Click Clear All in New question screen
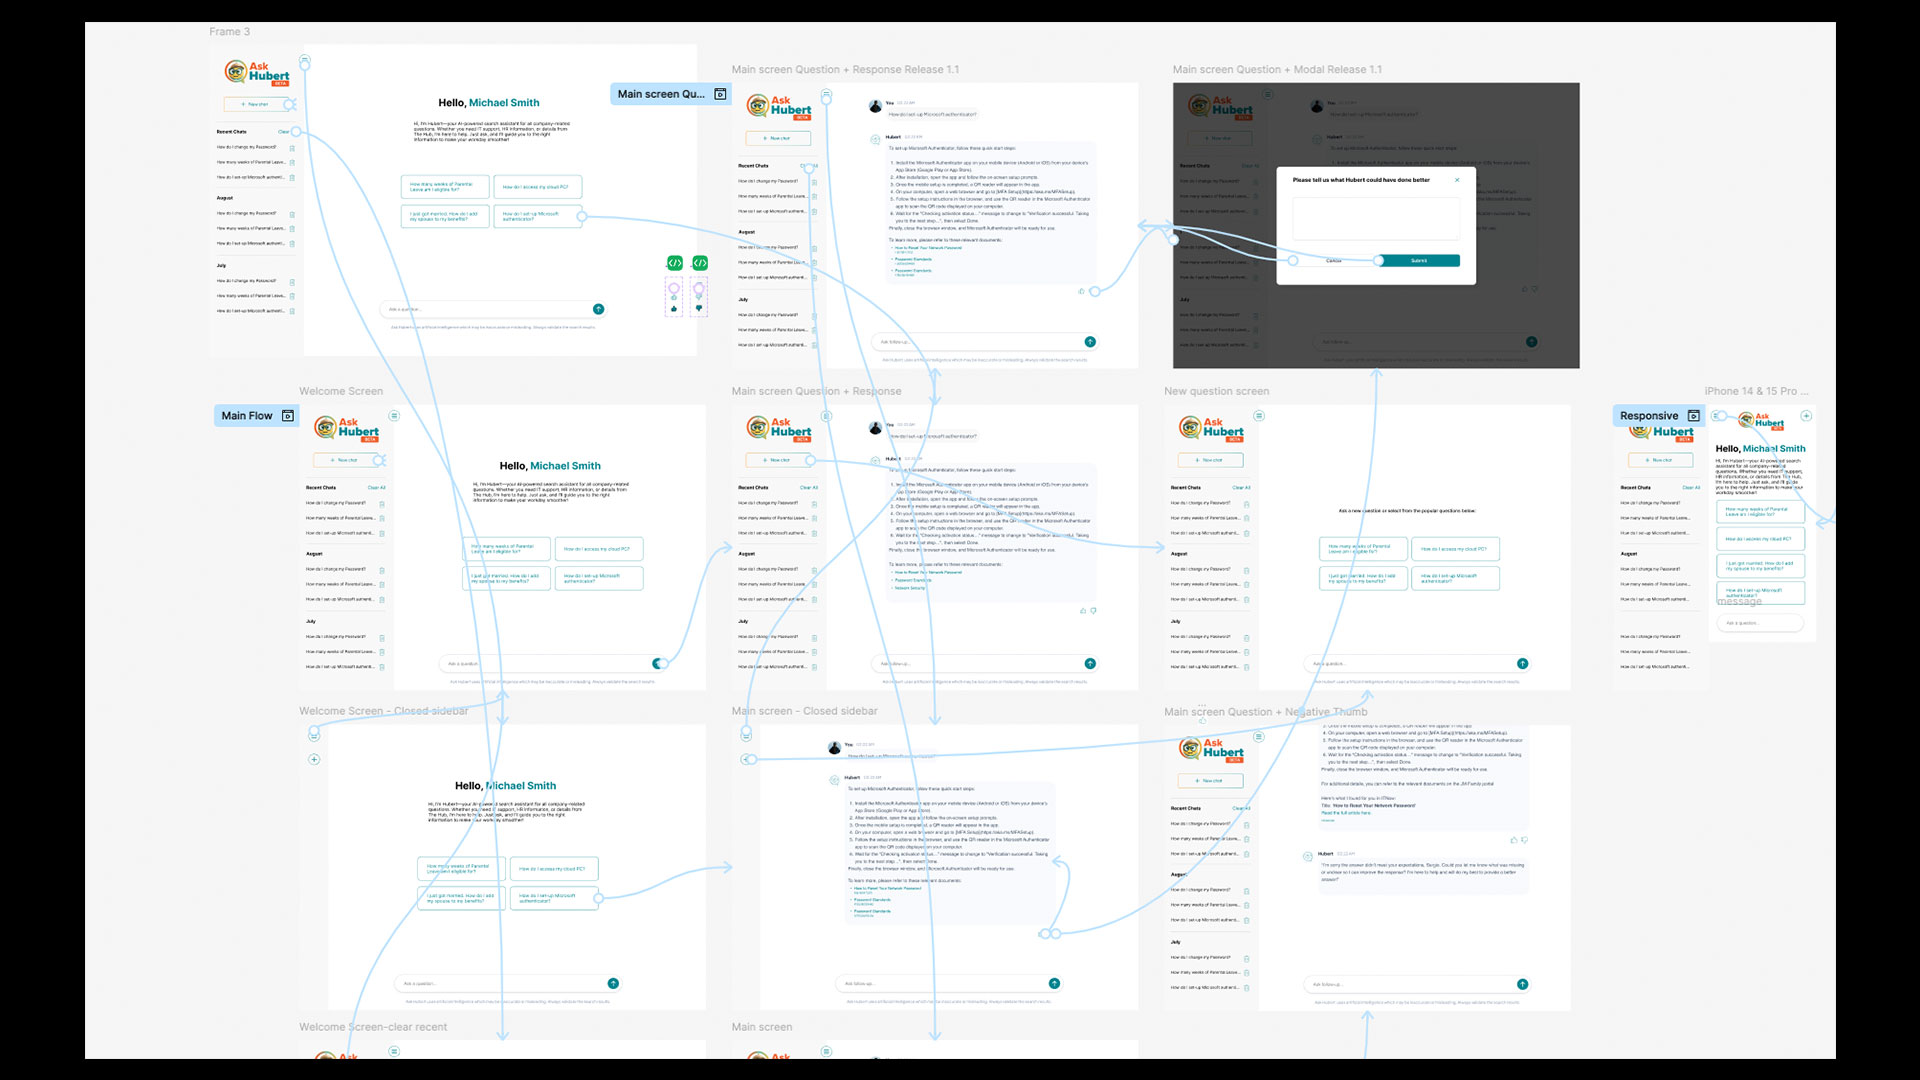 click(x=1241, y=488)
